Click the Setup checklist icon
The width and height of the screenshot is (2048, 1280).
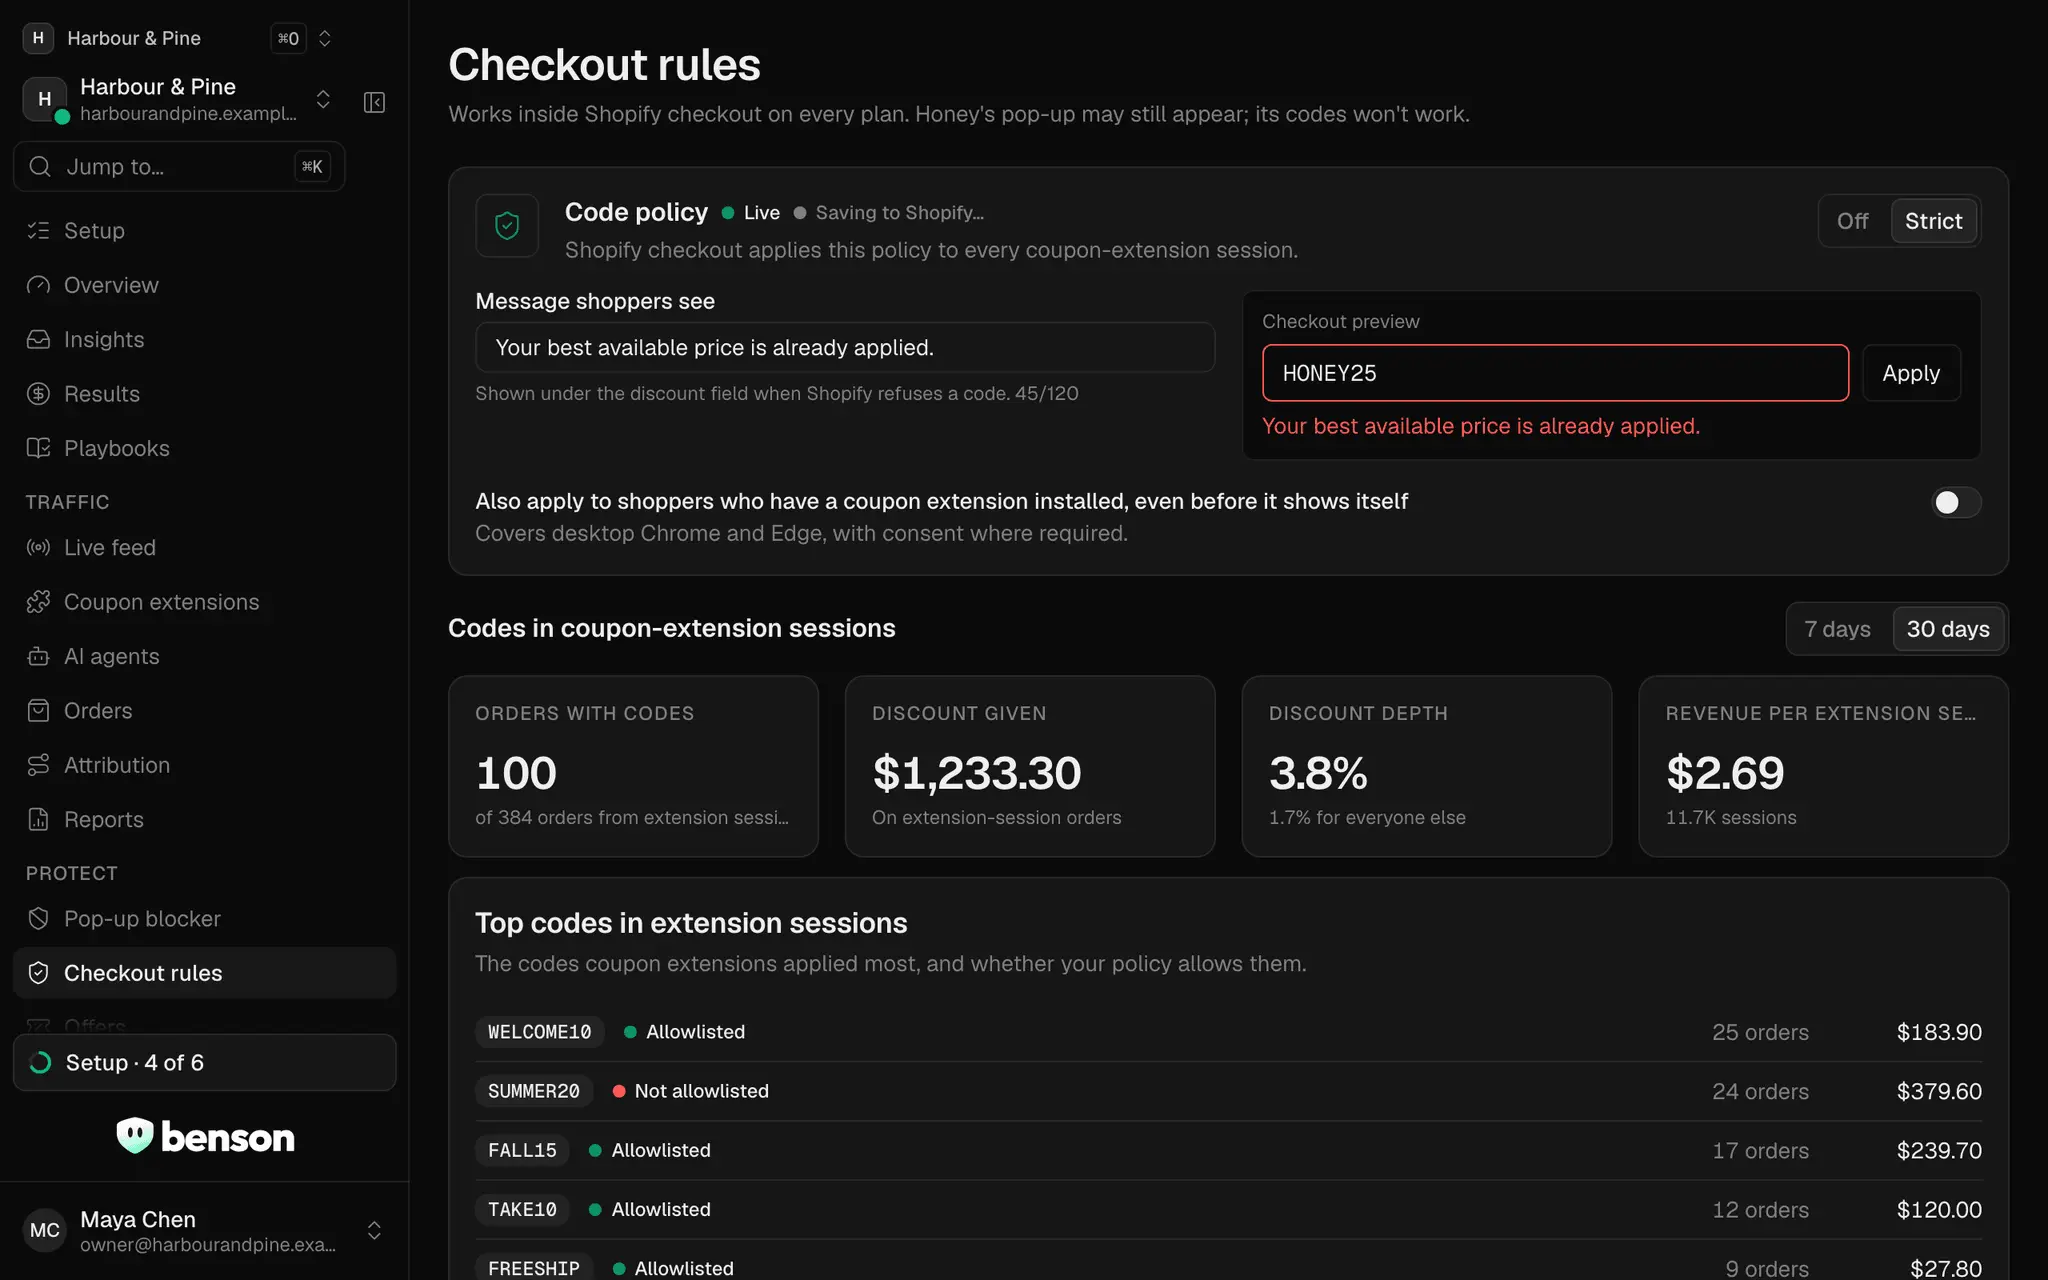pos(38,231)
